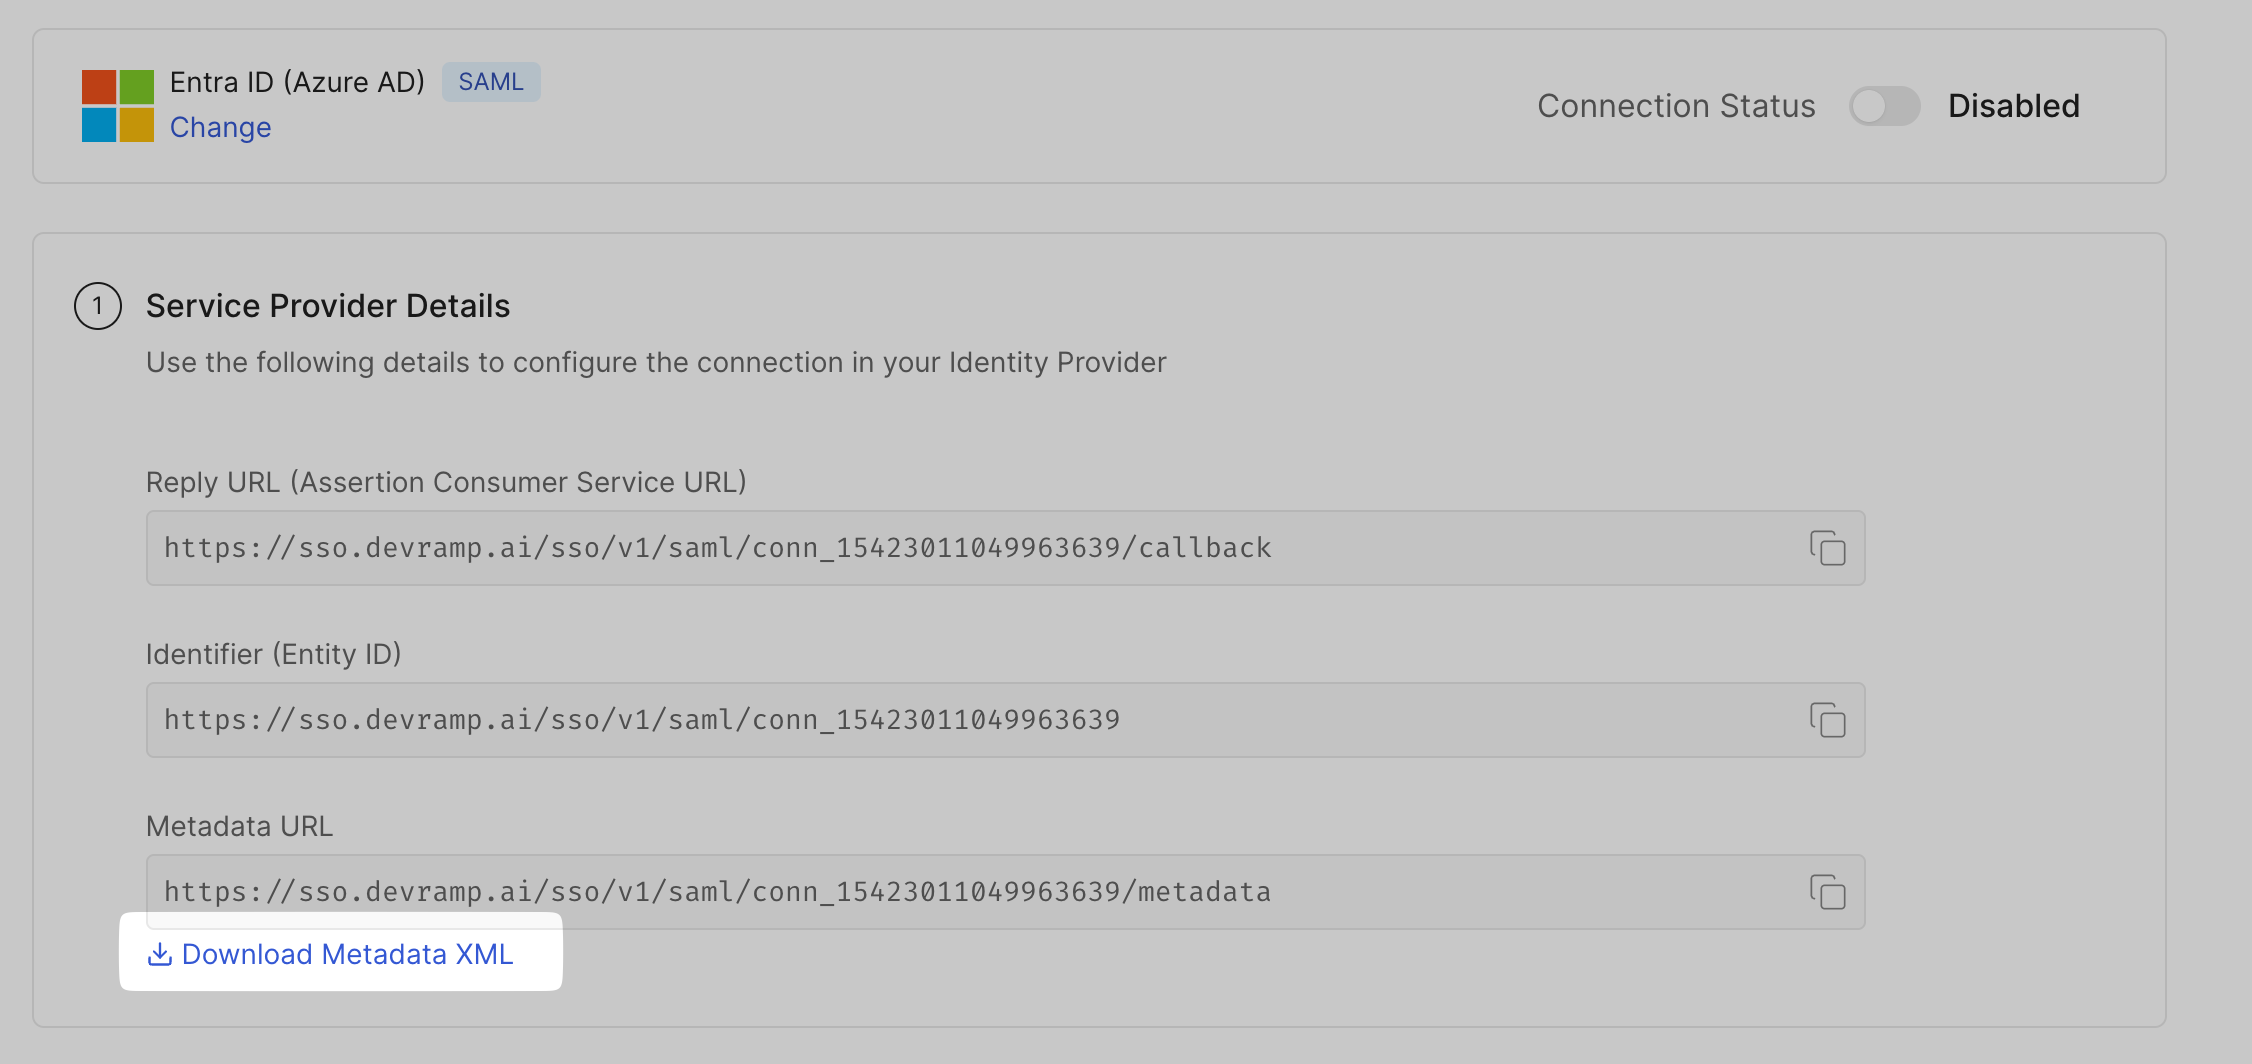The width and height of the screenshot is (2252, 1064).
Task: Copy the Metadata URL to clipboard
Action: click(1827, 892)
